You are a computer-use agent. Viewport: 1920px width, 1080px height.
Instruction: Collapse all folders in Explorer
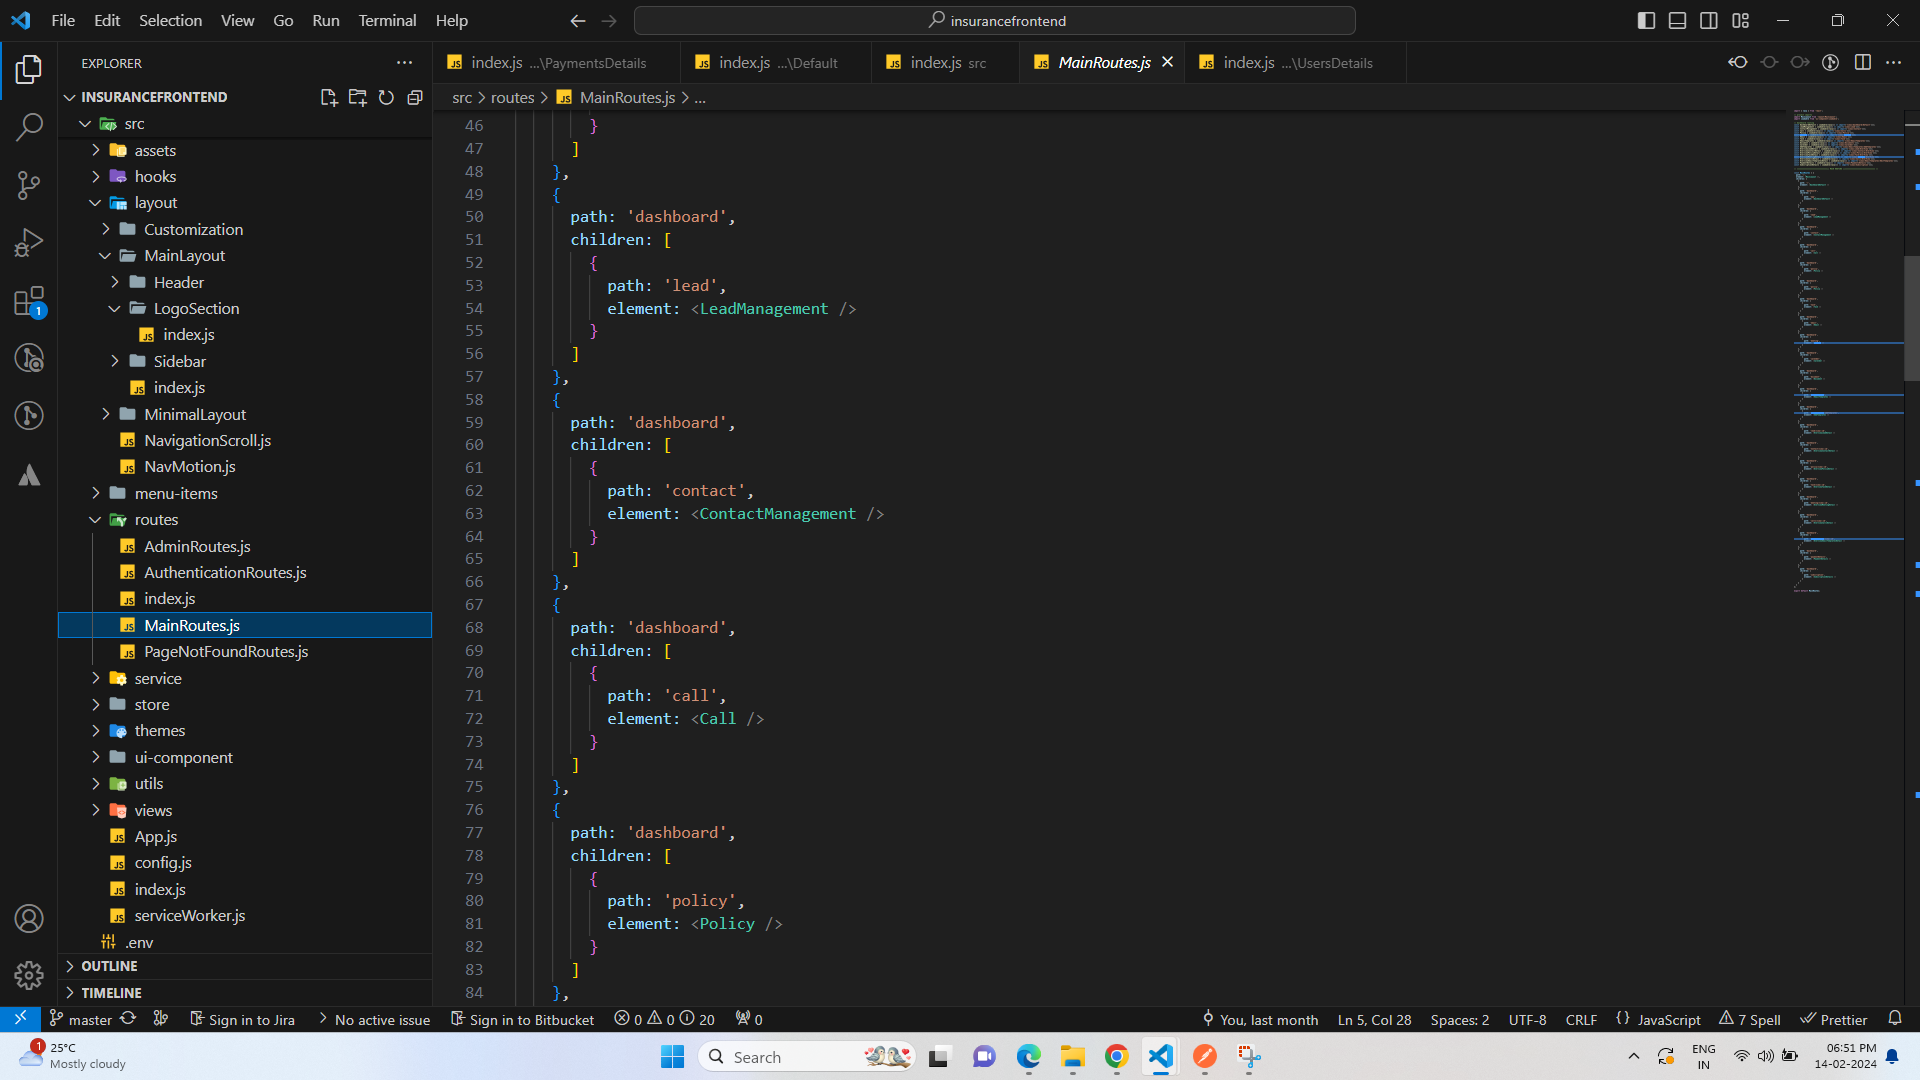[415, 97]
